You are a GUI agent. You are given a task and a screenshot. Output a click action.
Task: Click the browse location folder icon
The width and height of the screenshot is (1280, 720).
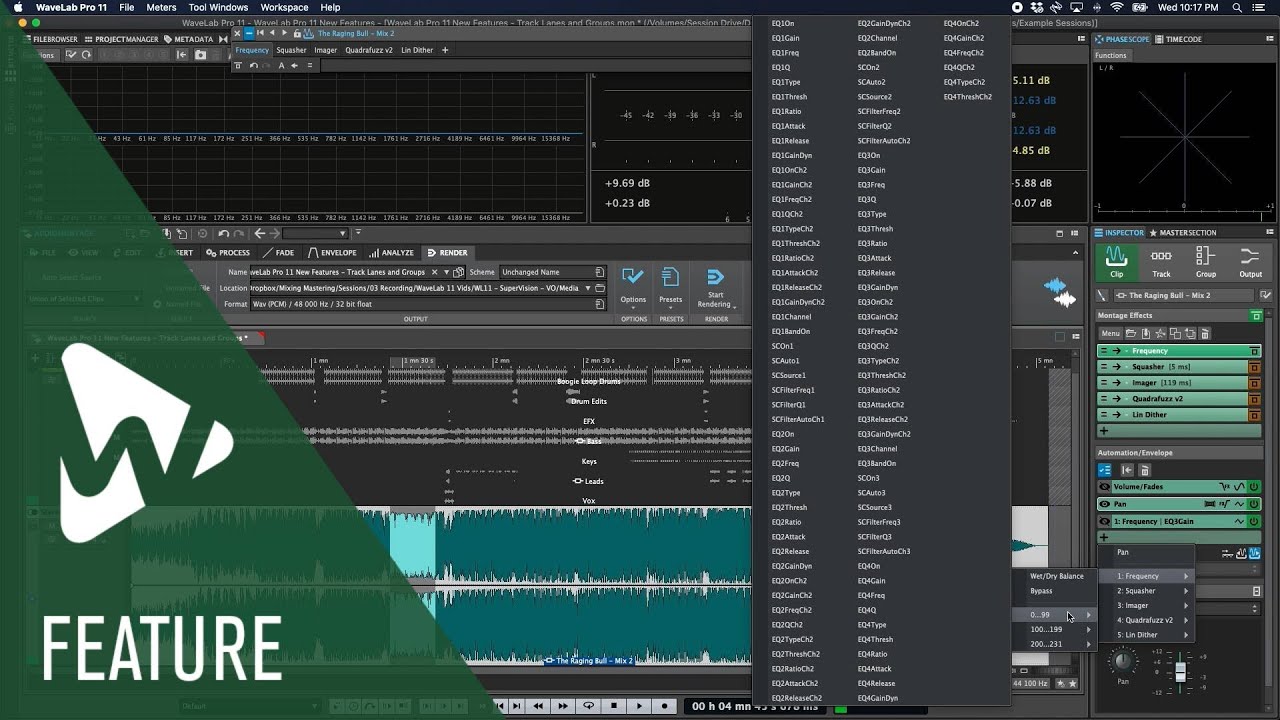599,288
